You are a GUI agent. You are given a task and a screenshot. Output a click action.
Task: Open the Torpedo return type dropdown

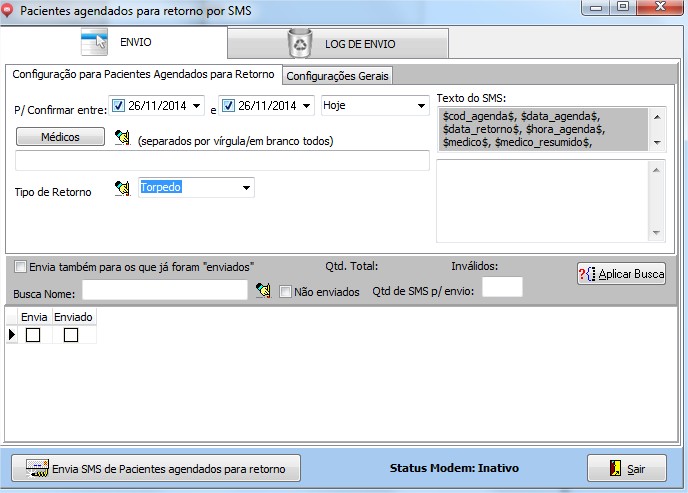[x=246, y=187]
